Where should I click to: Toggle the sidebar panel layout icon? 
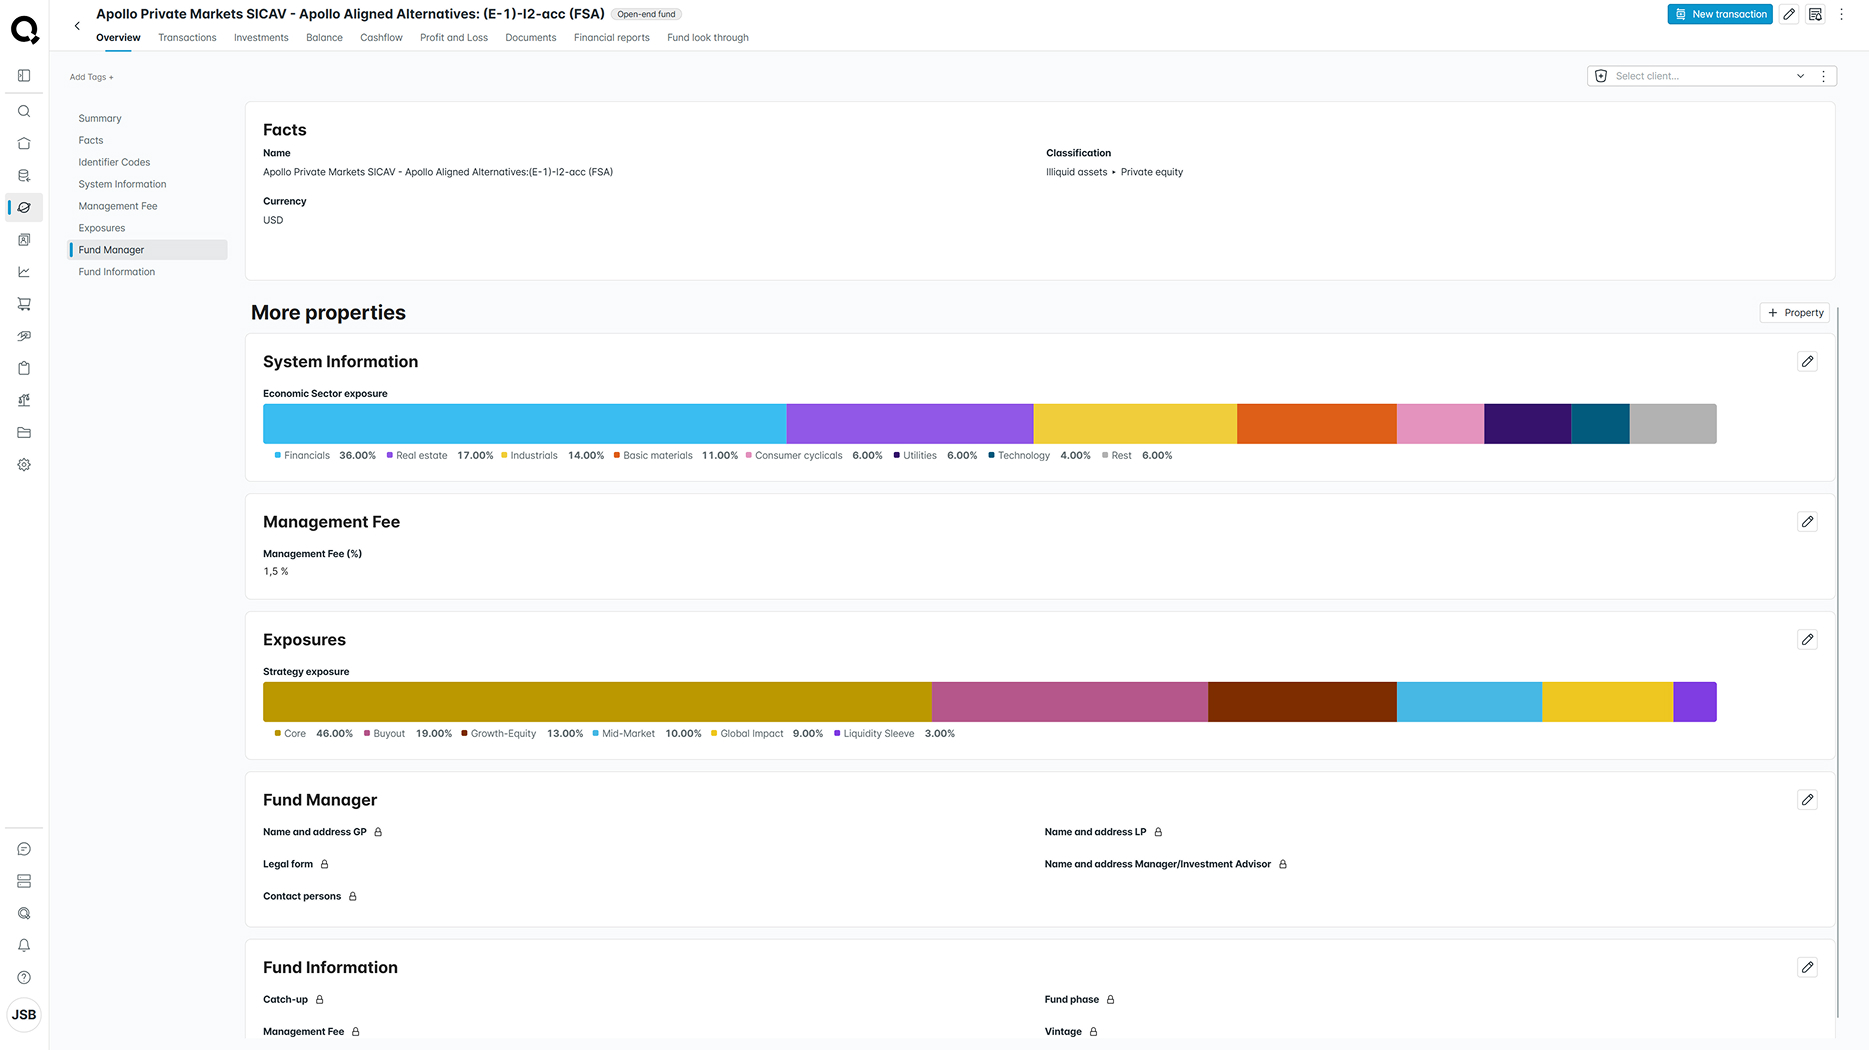click(x=24, y=76)
